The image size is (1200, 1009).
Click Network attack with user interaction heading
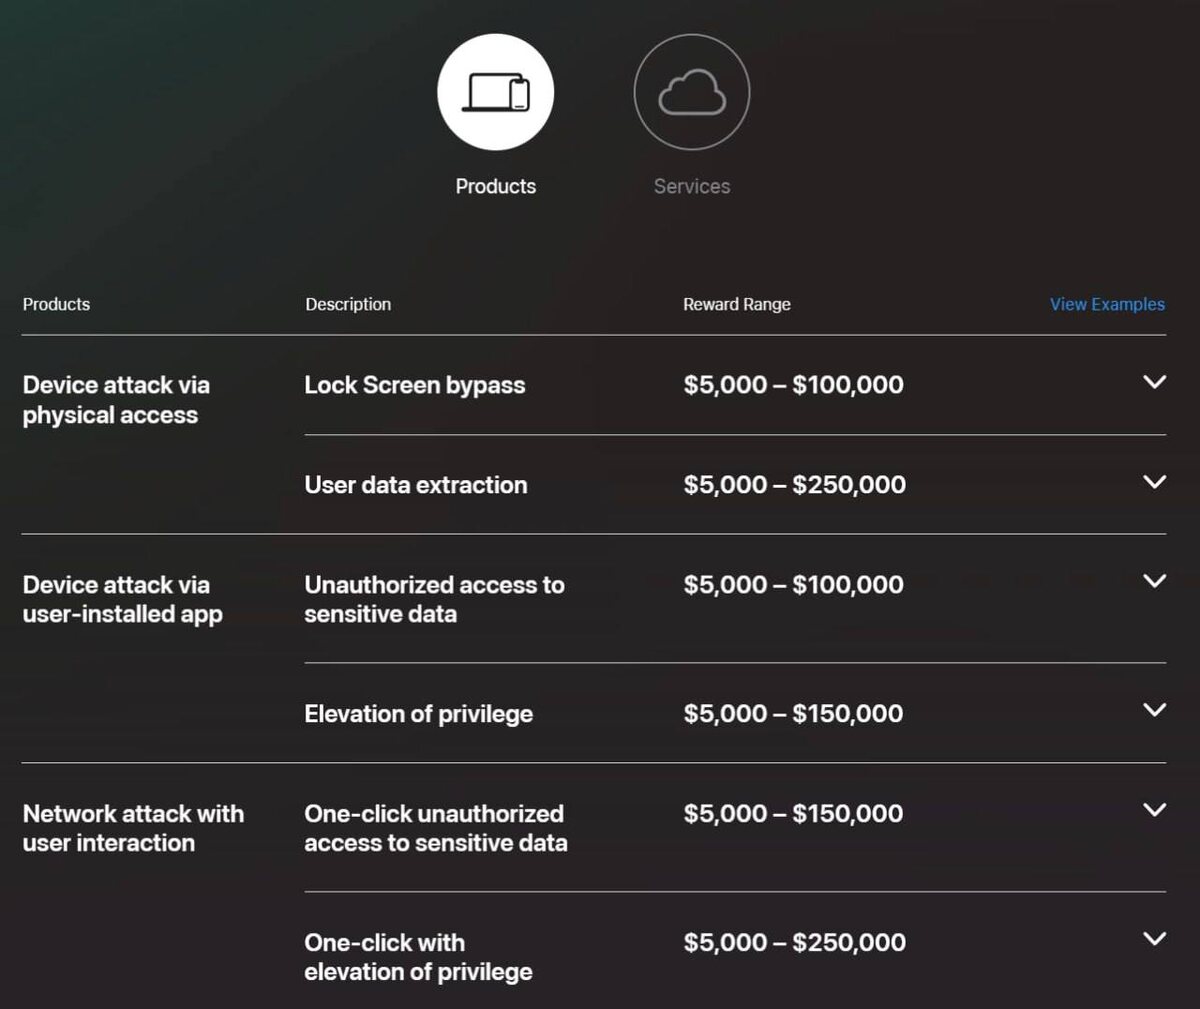tap(133, 828)
